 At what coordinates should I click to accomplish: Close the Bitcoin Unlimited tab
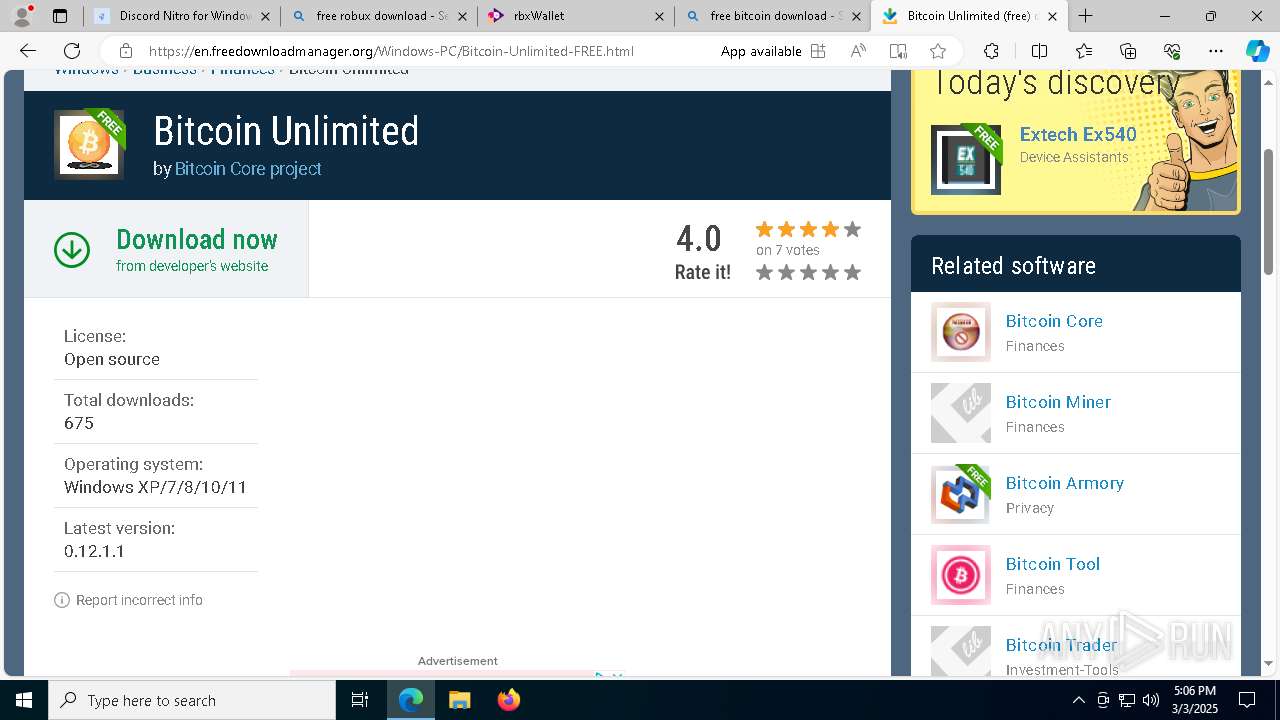click(1052, 16)
